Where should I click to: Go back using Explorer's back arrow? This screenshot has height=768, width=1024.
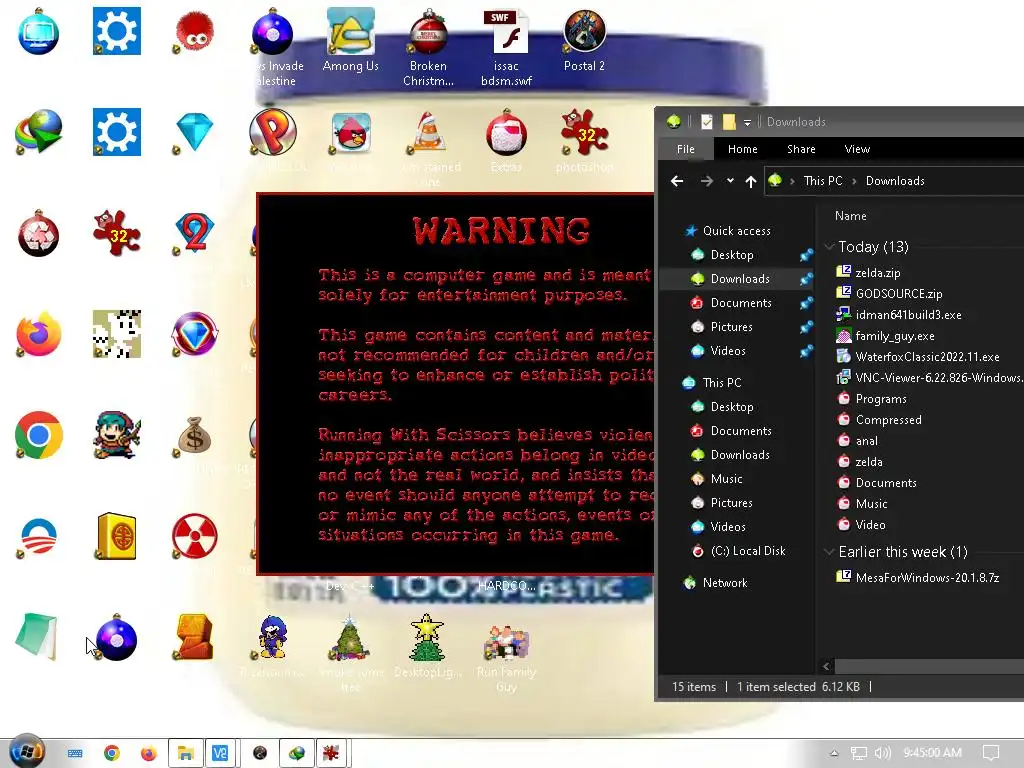point(677,181)
